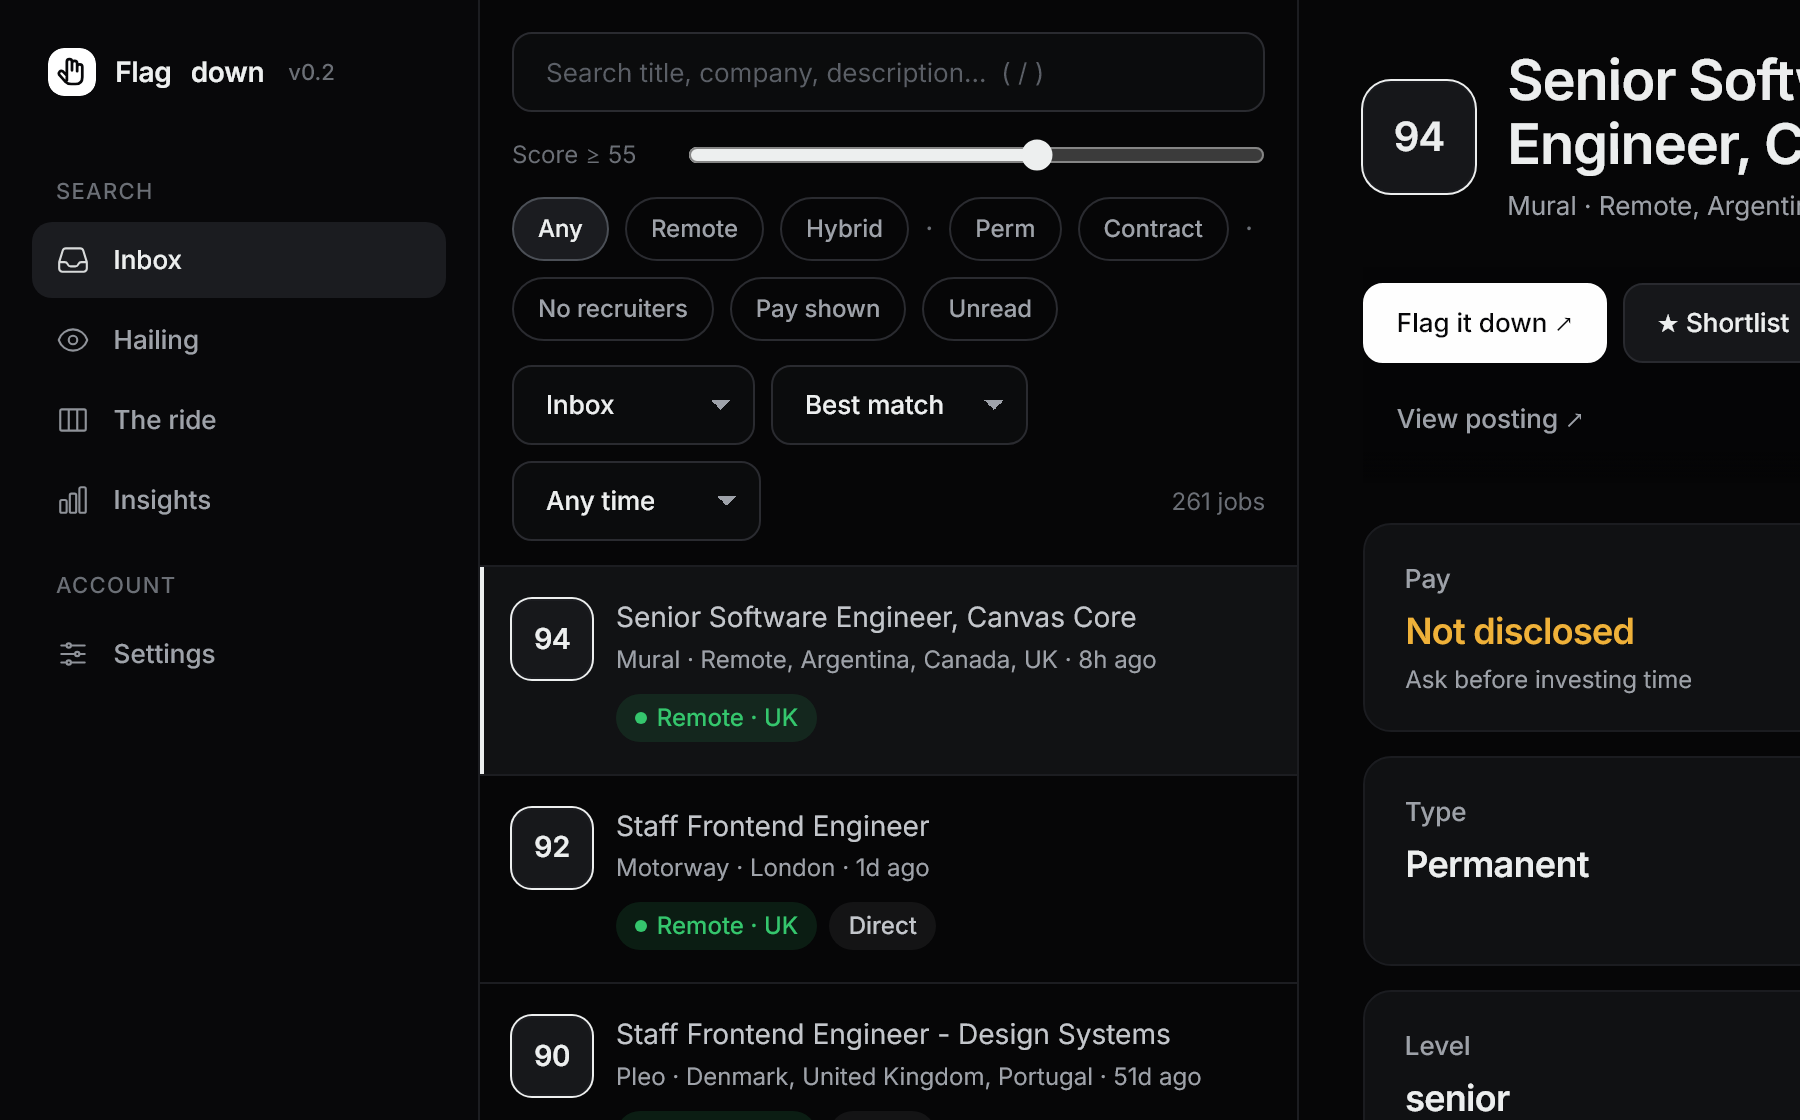This screenshot has height=1120, width=1800.
Task: Click the Score ≥ 55 label
Action: (574, 155)
